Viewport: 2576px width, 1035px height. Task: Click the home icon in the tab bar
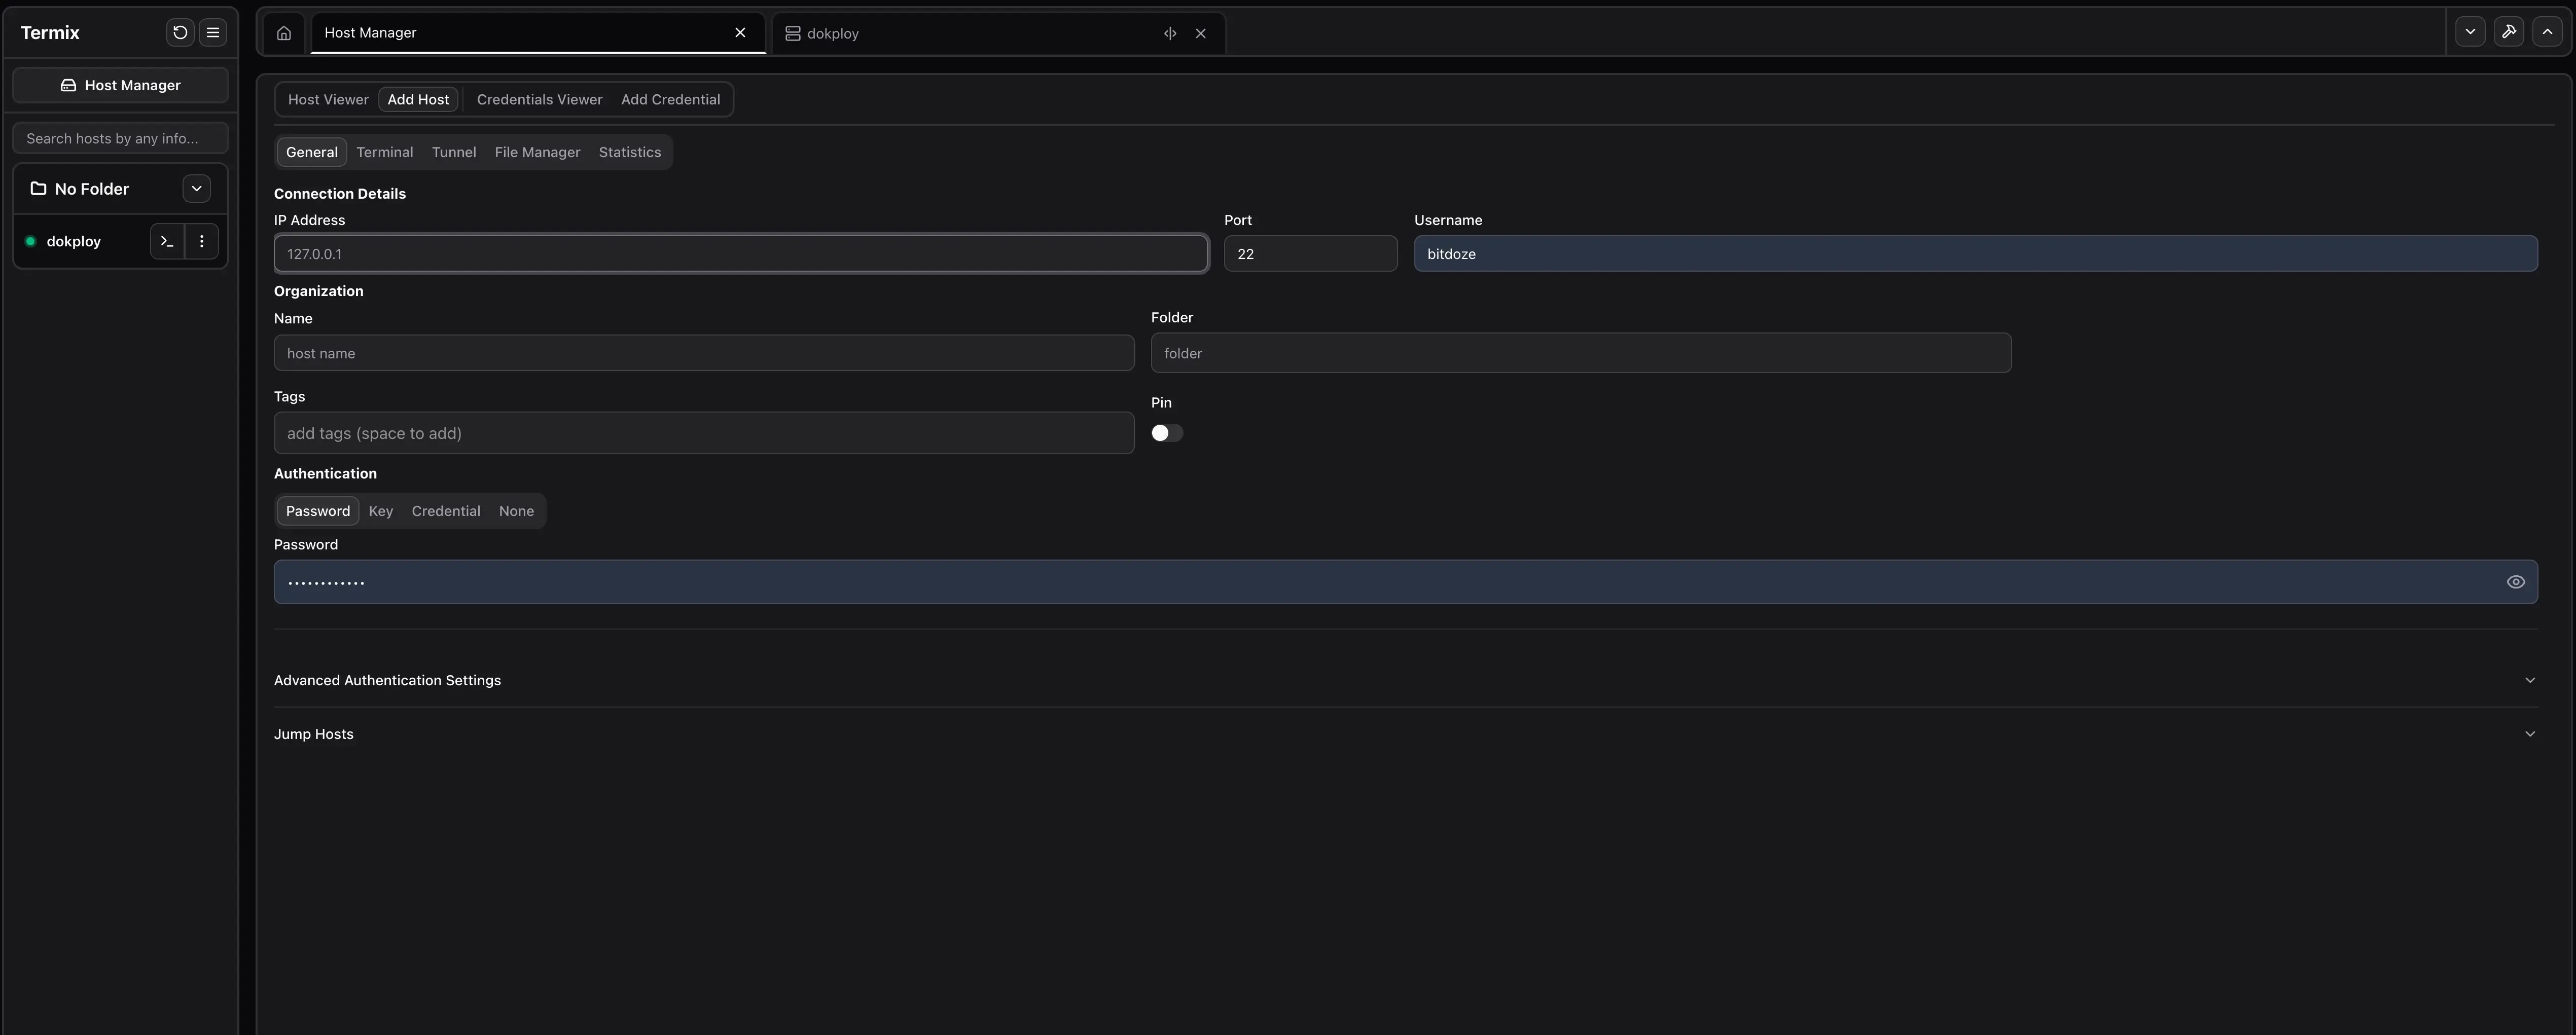pos(283,33)
